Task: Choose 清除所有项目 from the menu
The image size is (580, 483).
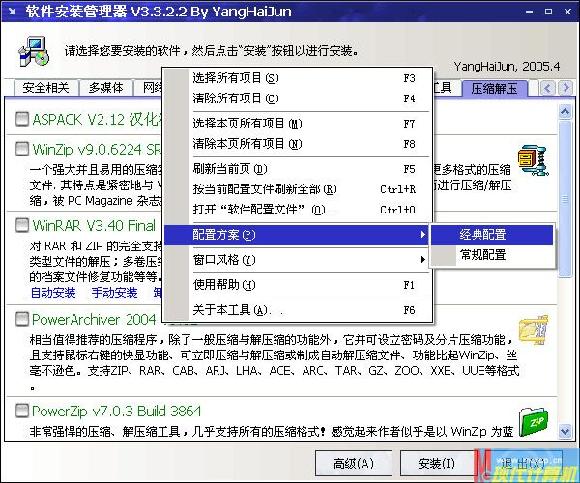Action: (x=296, y=98)
